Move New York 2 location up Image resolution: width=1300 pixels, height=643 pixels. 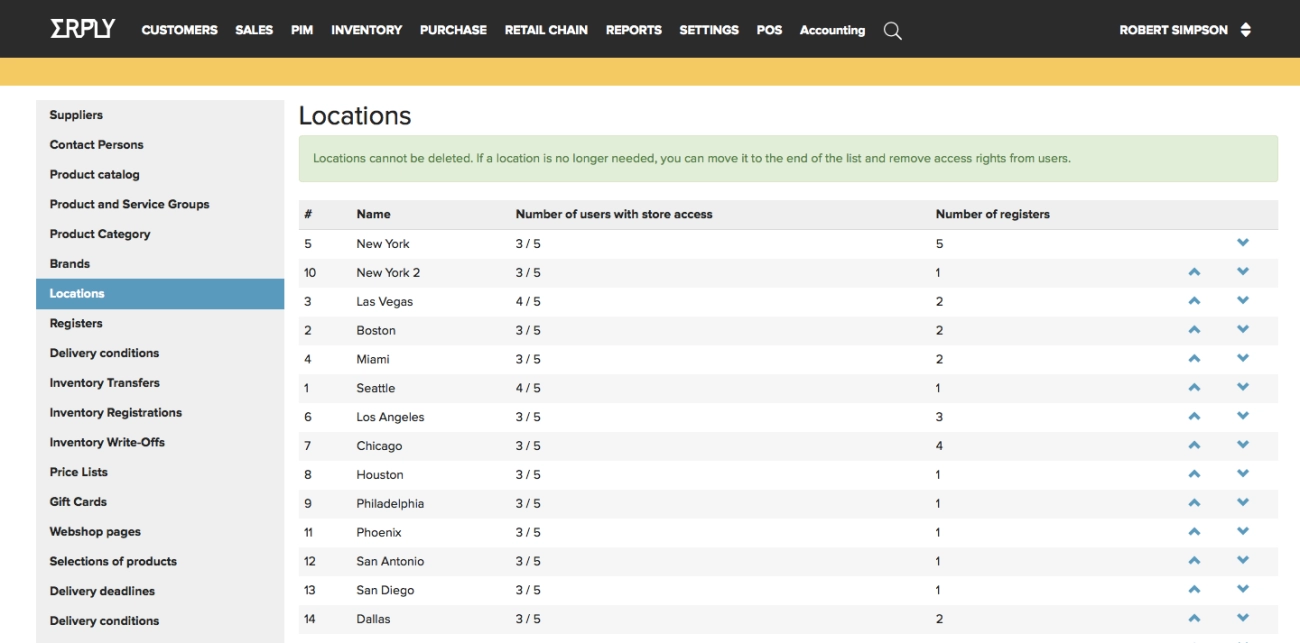[1193, 272]
